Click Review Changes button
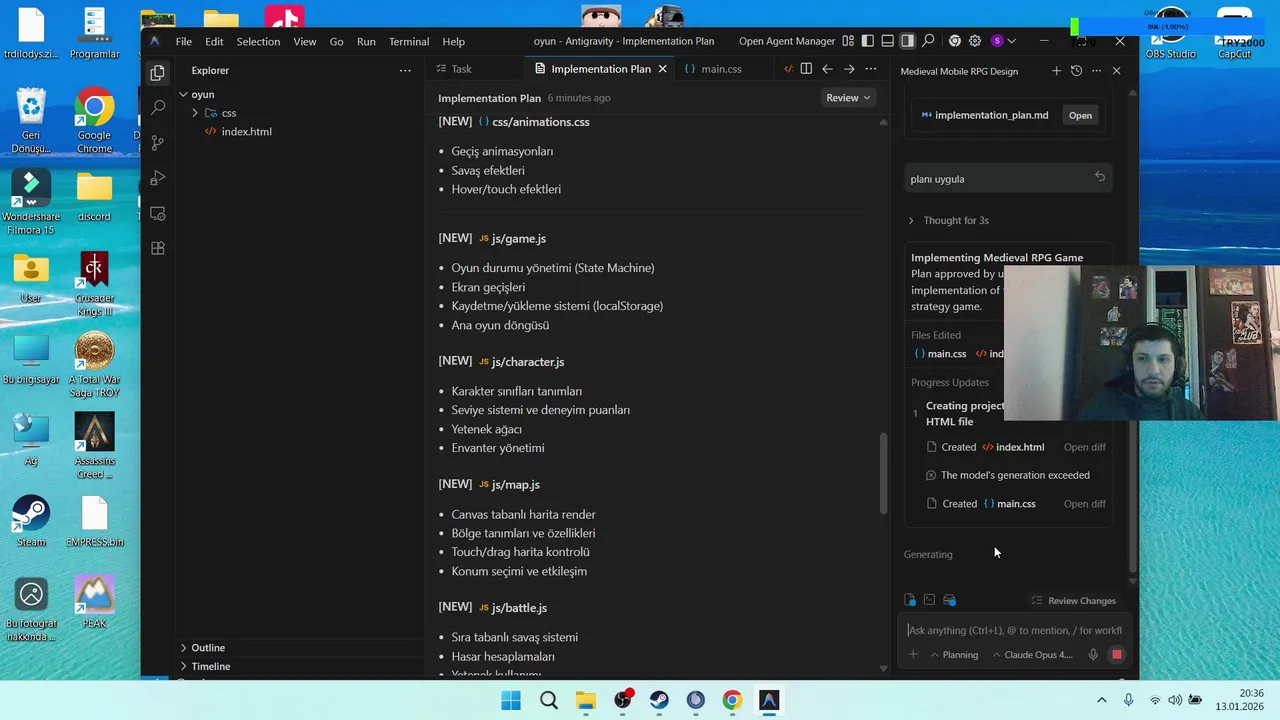The height and width of the screenshot is (720, 1280). click(x=1073, y=600)
